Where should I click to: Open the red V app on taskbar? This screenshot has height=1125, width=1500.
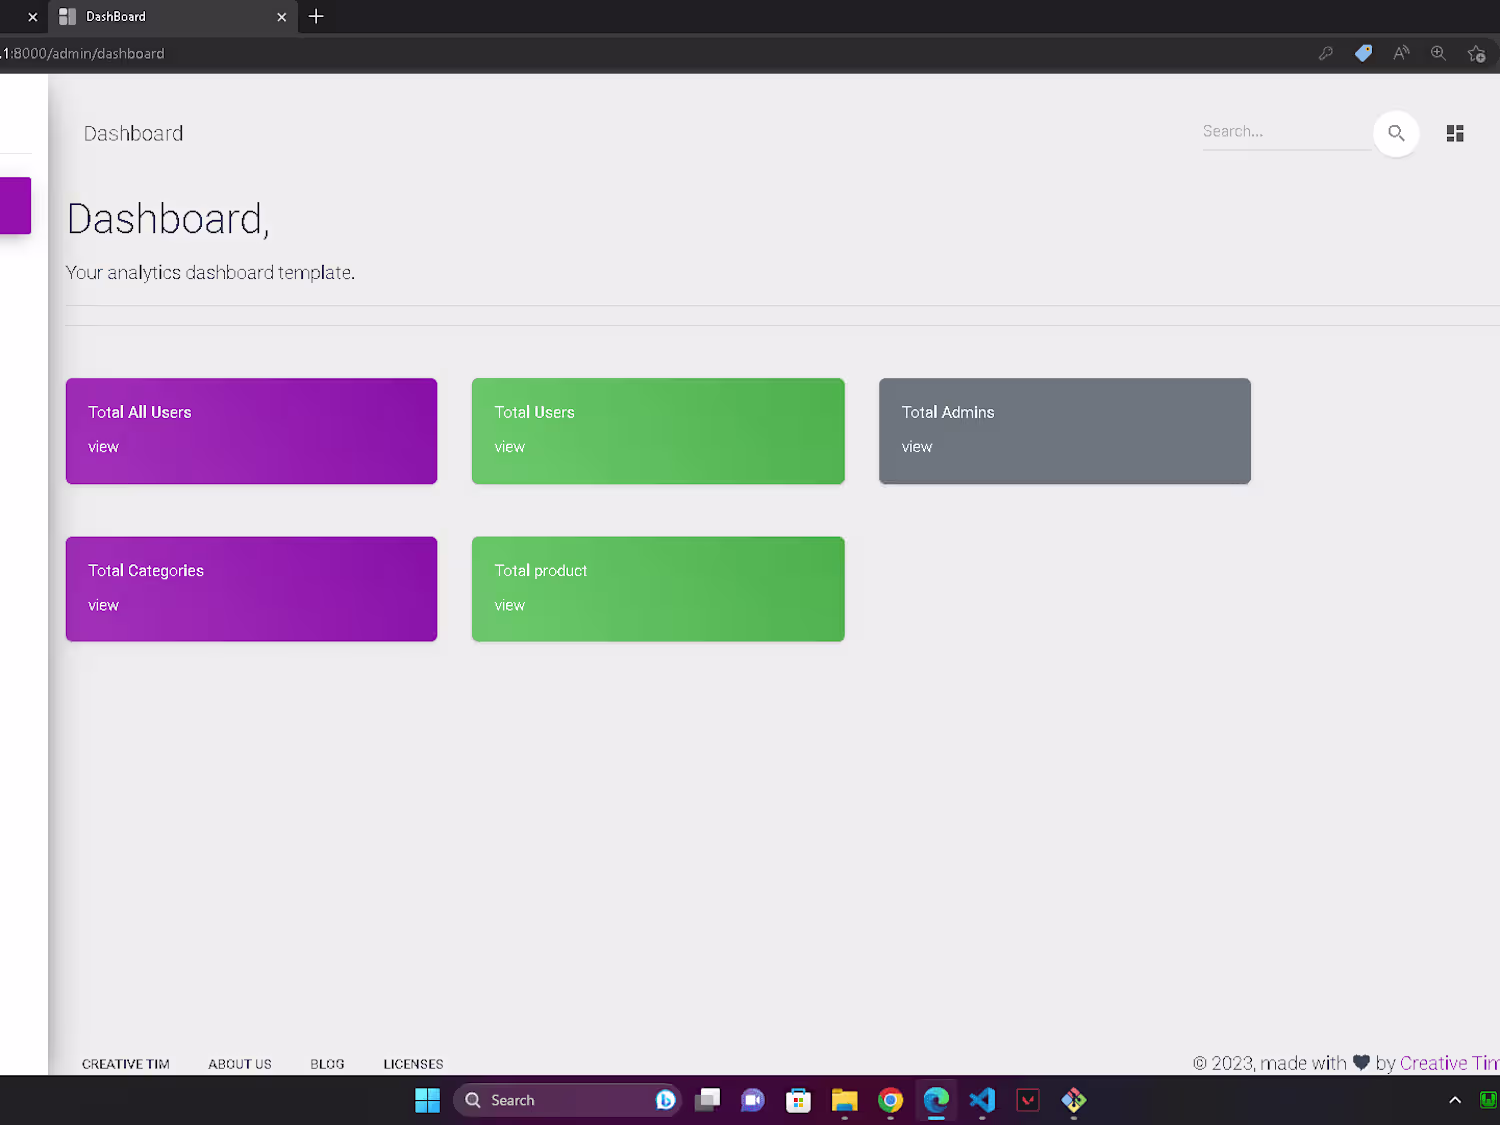click(x=1028, y=1100)
